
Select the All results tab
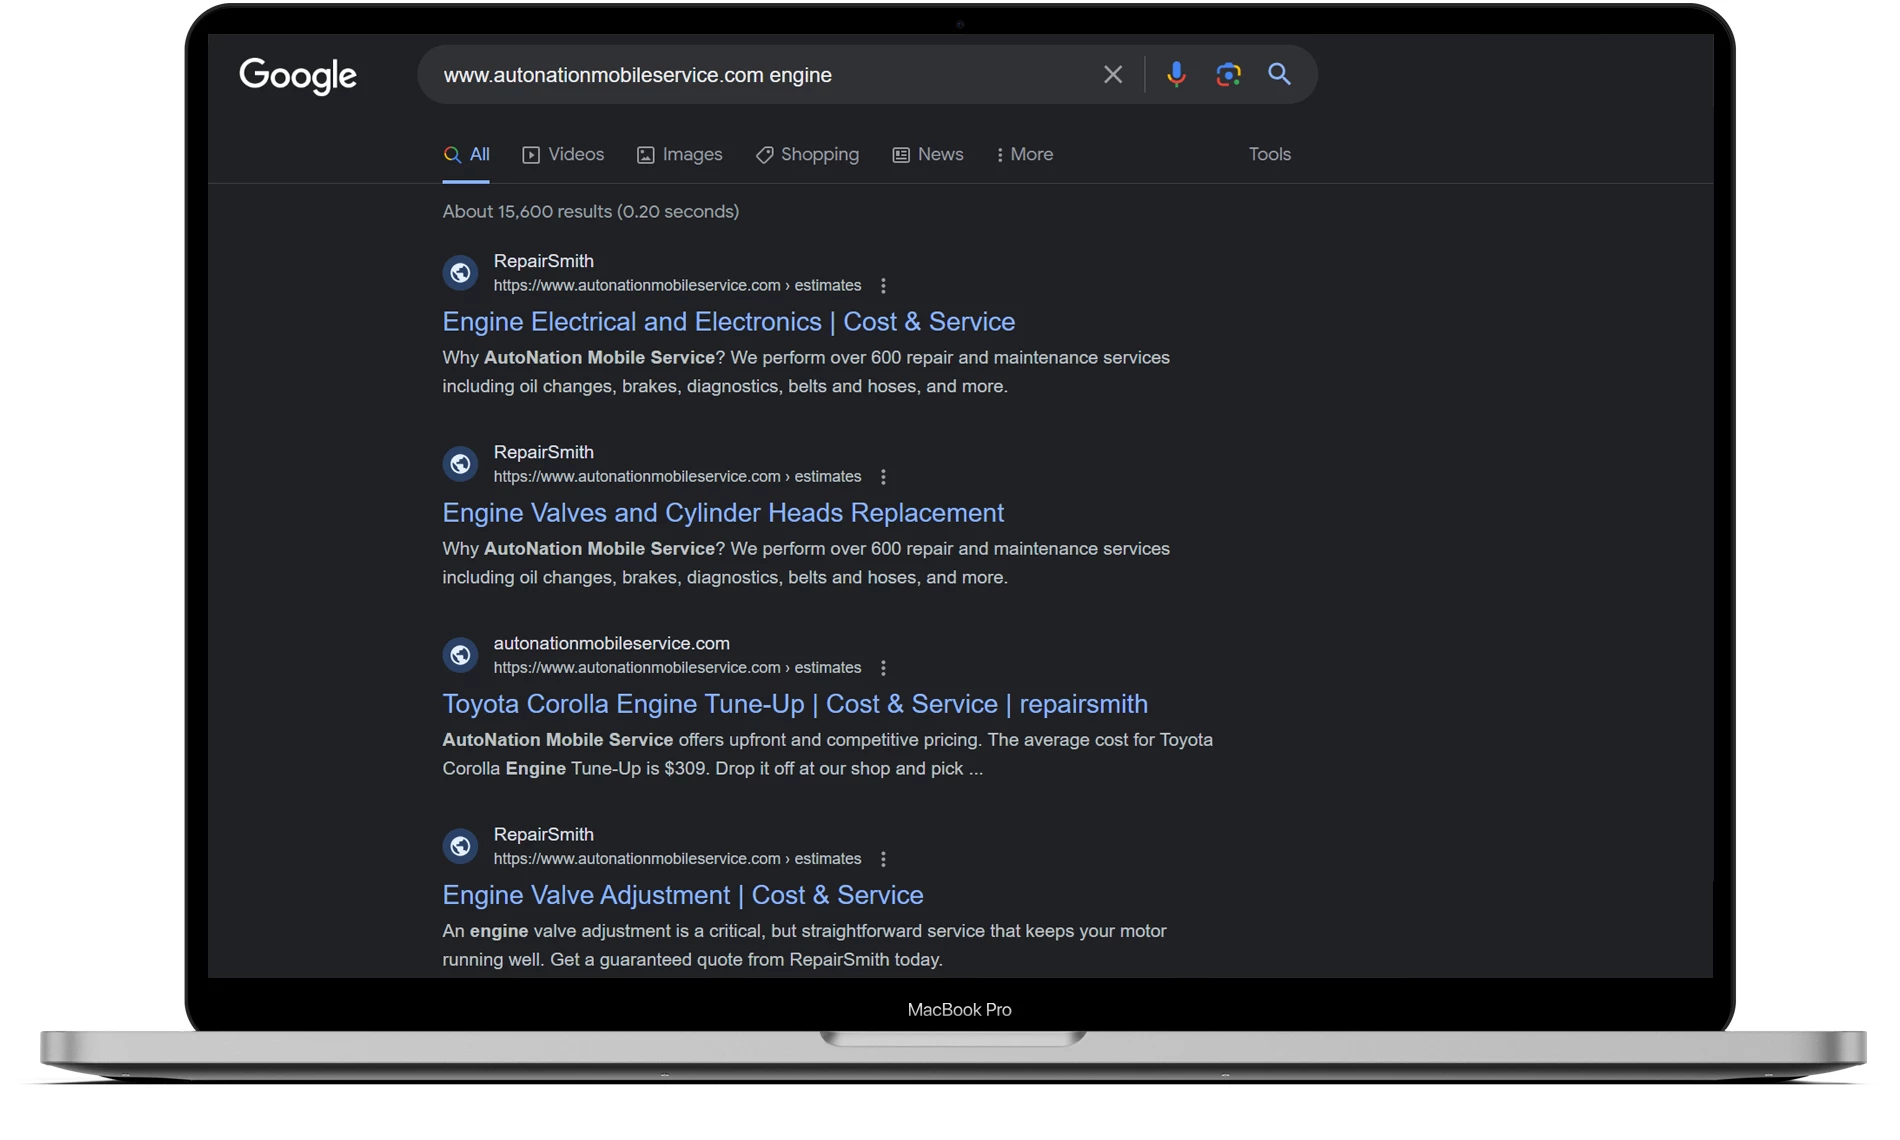tap(467, 155)
